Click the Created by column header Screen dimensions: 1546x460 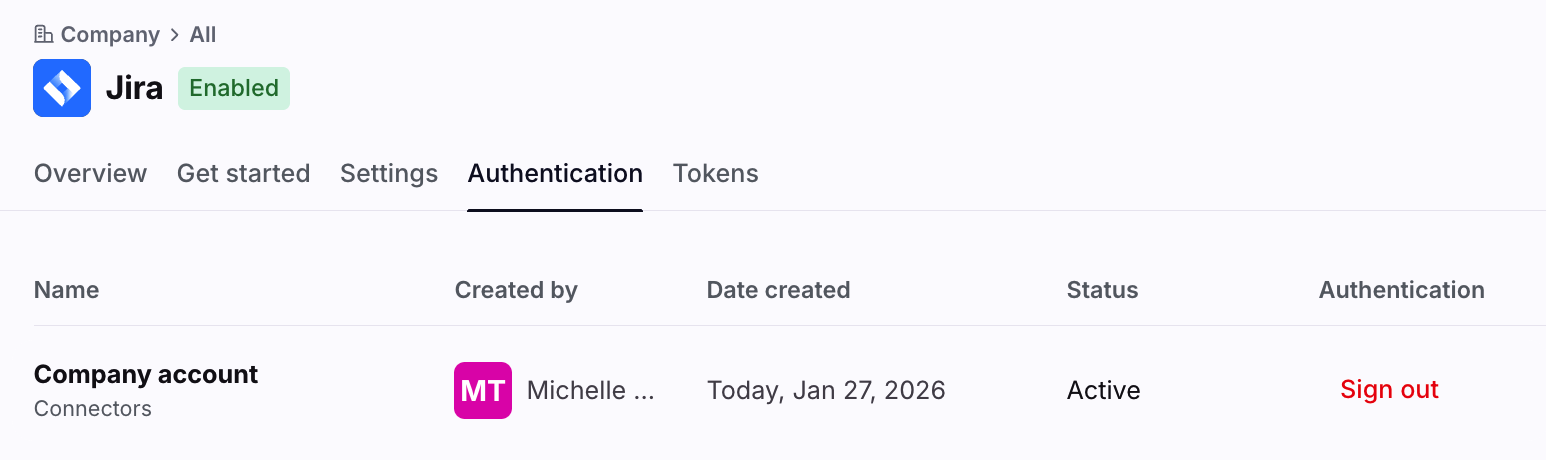tap(516, 290)
